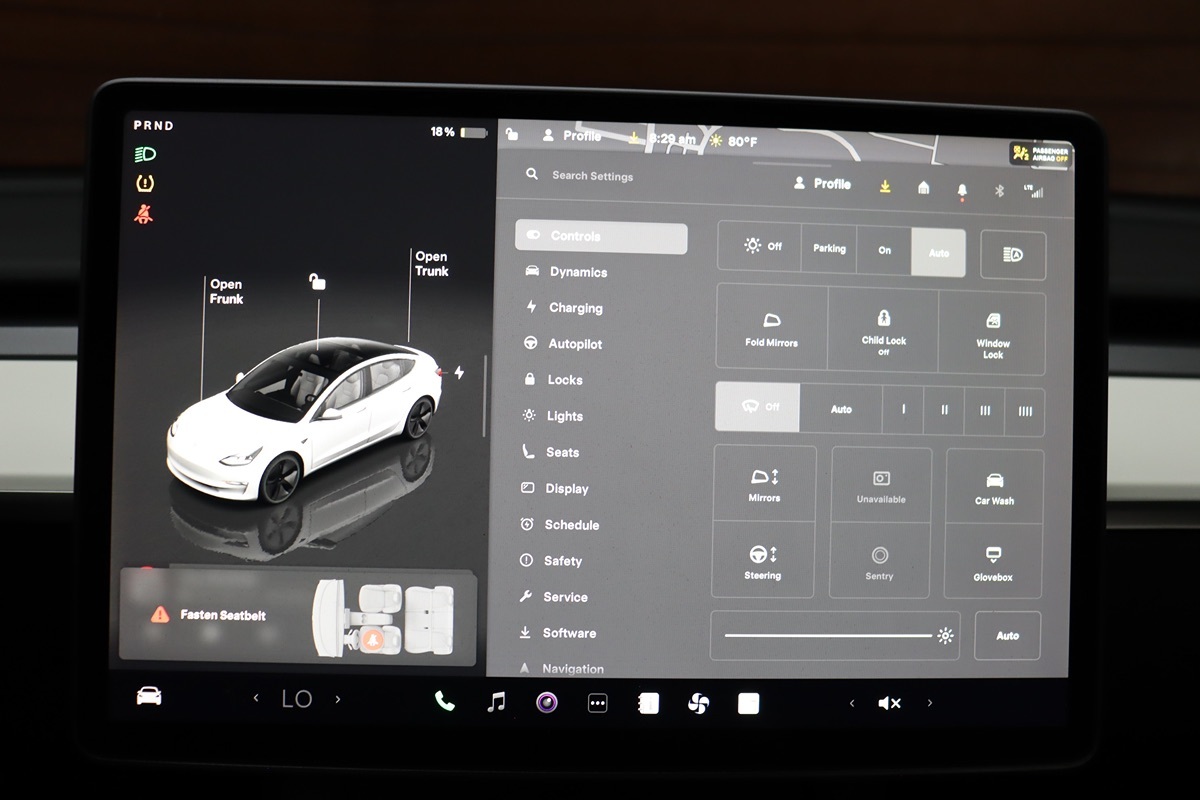Viewport: 1200px width, 800px height.
Task: Lower volume with left chevron
Action: 852,703
